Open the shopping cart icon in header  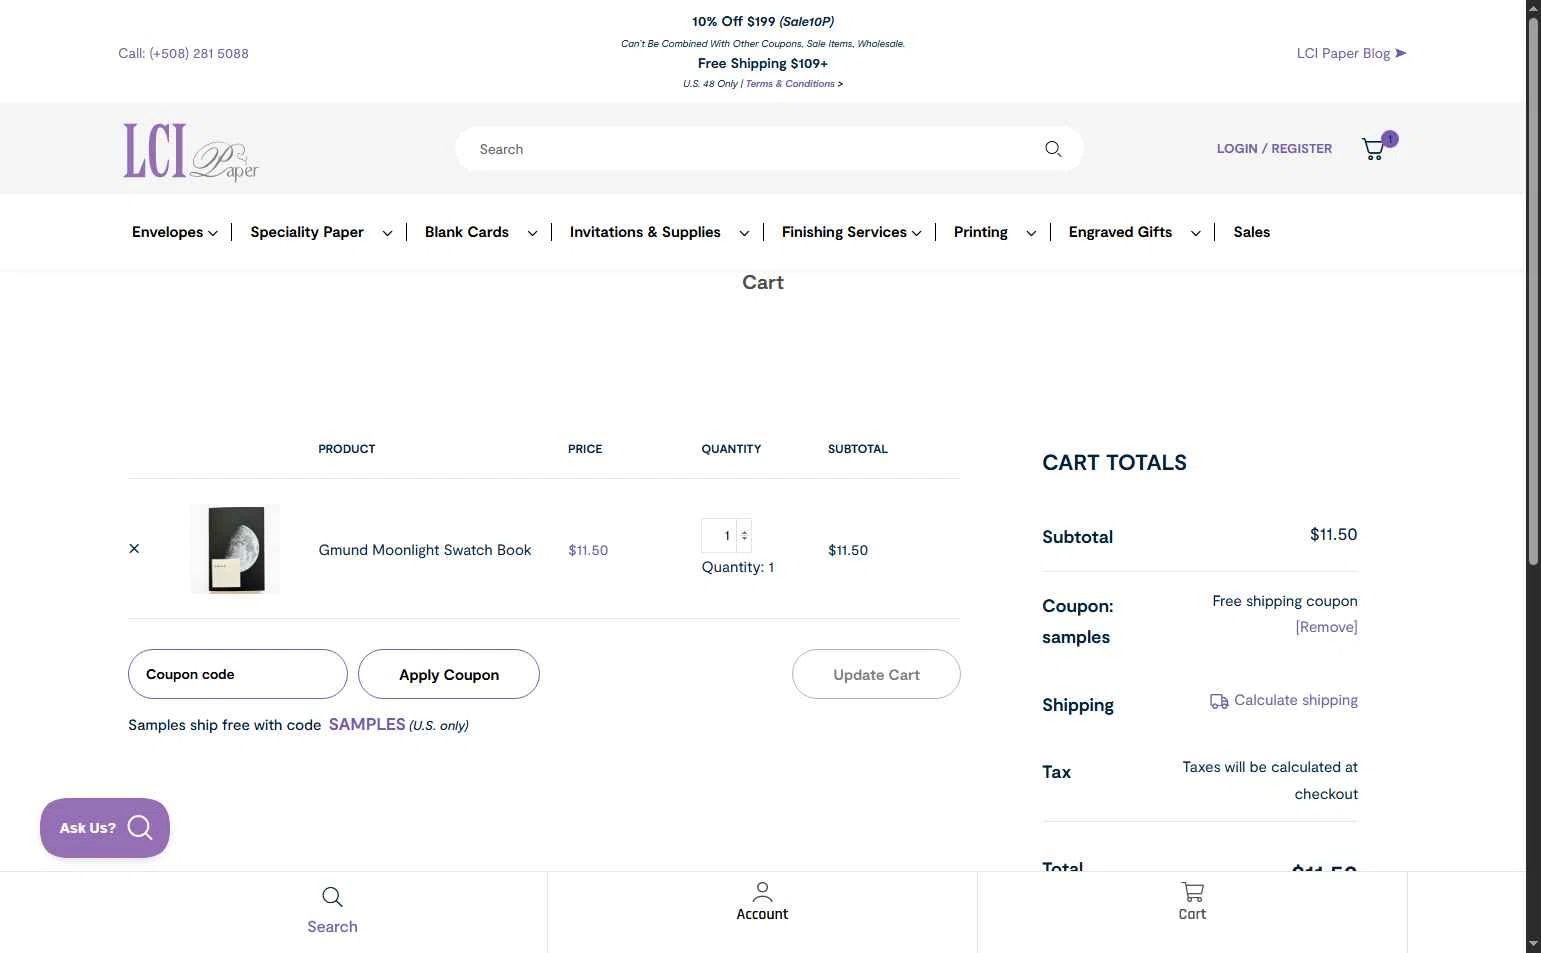coord(1374,149)
